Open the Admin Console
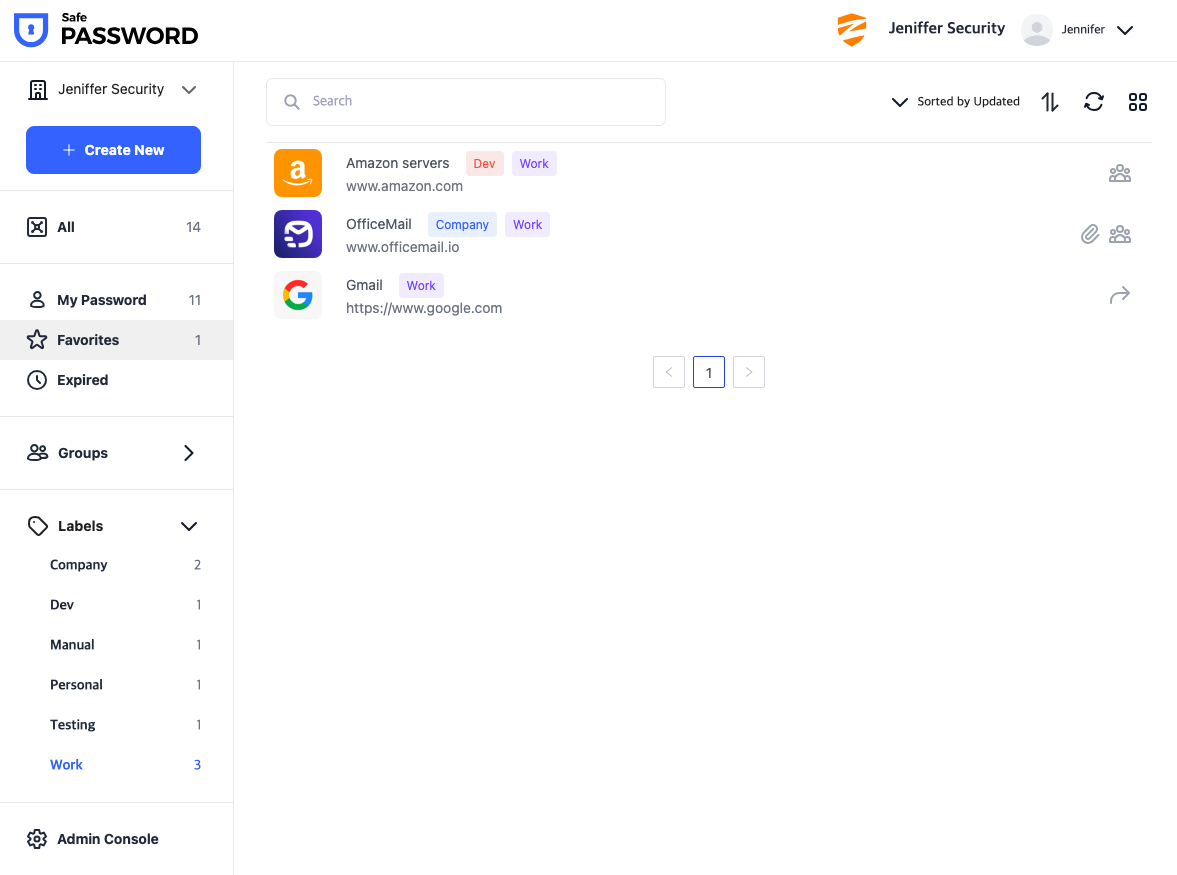The image size is (1177, 875). (x=107, y=839)
